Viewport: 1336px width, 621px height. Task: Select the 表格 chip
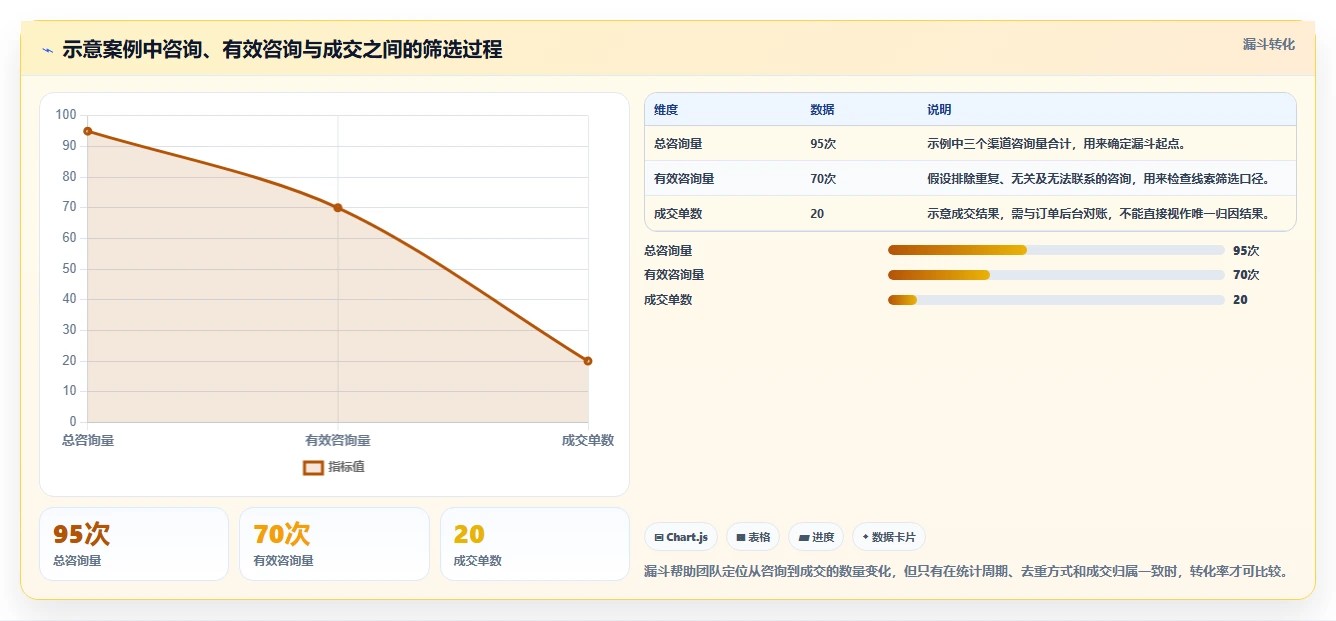point(753,537)
